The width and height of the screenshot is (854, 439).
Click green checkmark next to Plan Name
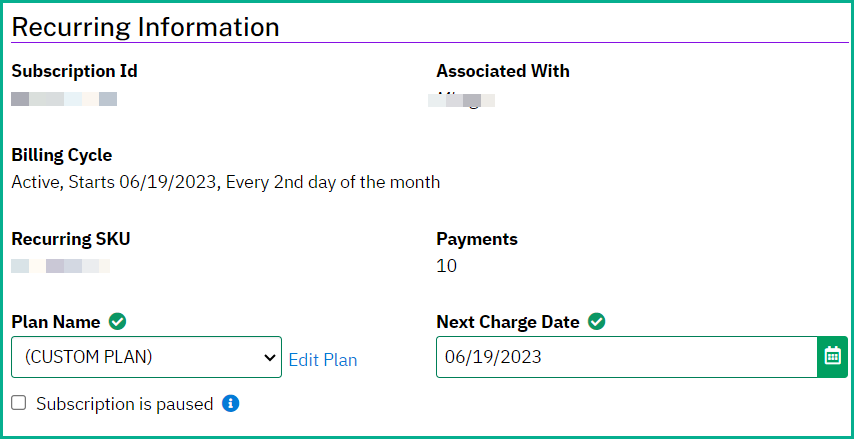117,322
